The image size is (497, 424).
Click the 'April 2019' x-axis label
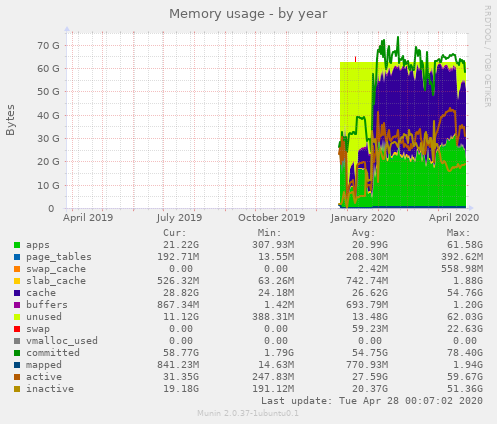click(x=88, y=218)
